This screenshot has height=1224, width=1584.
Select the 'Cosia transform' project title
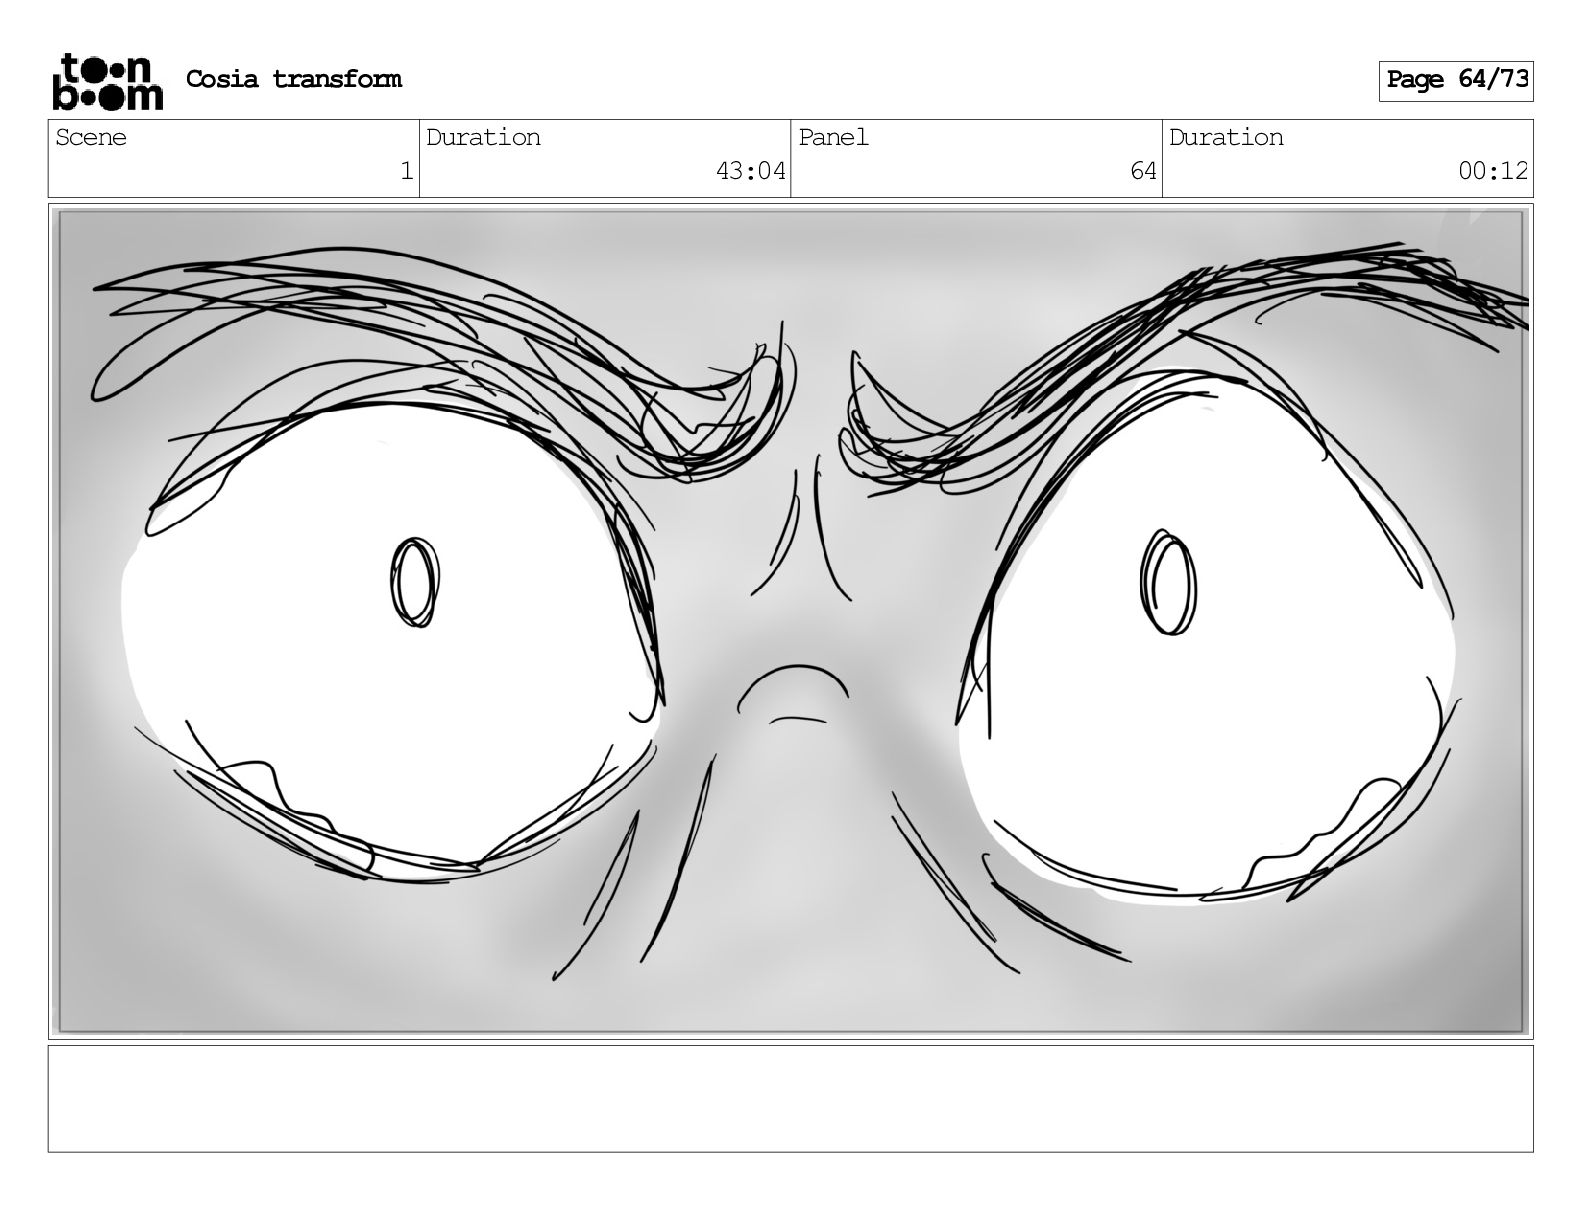pyautogui.click(x=294, y=79)
